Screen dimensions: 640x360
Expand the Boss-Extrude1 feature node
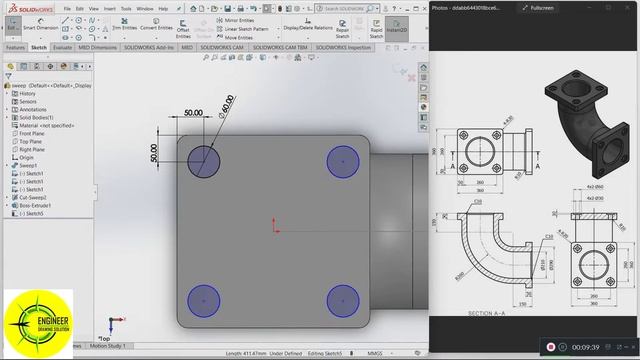(x=7, y=205)
